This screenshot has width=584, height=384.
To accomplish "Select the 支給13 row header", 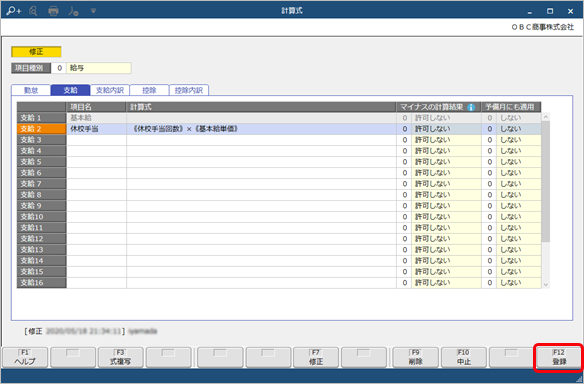I will tap(41, 250).
